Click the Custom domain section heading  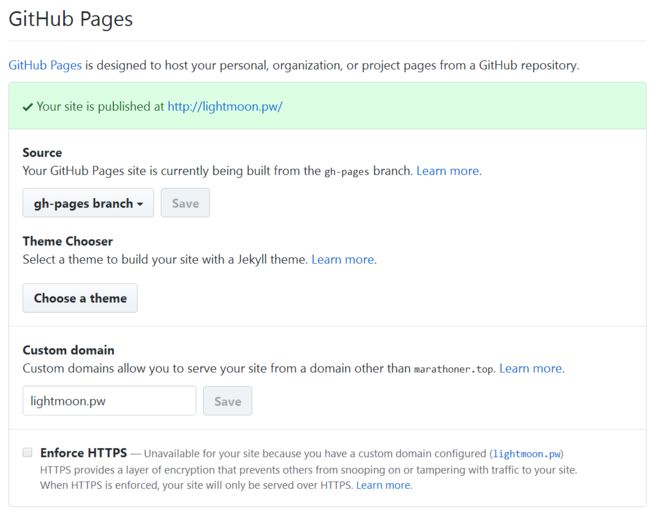68,350
